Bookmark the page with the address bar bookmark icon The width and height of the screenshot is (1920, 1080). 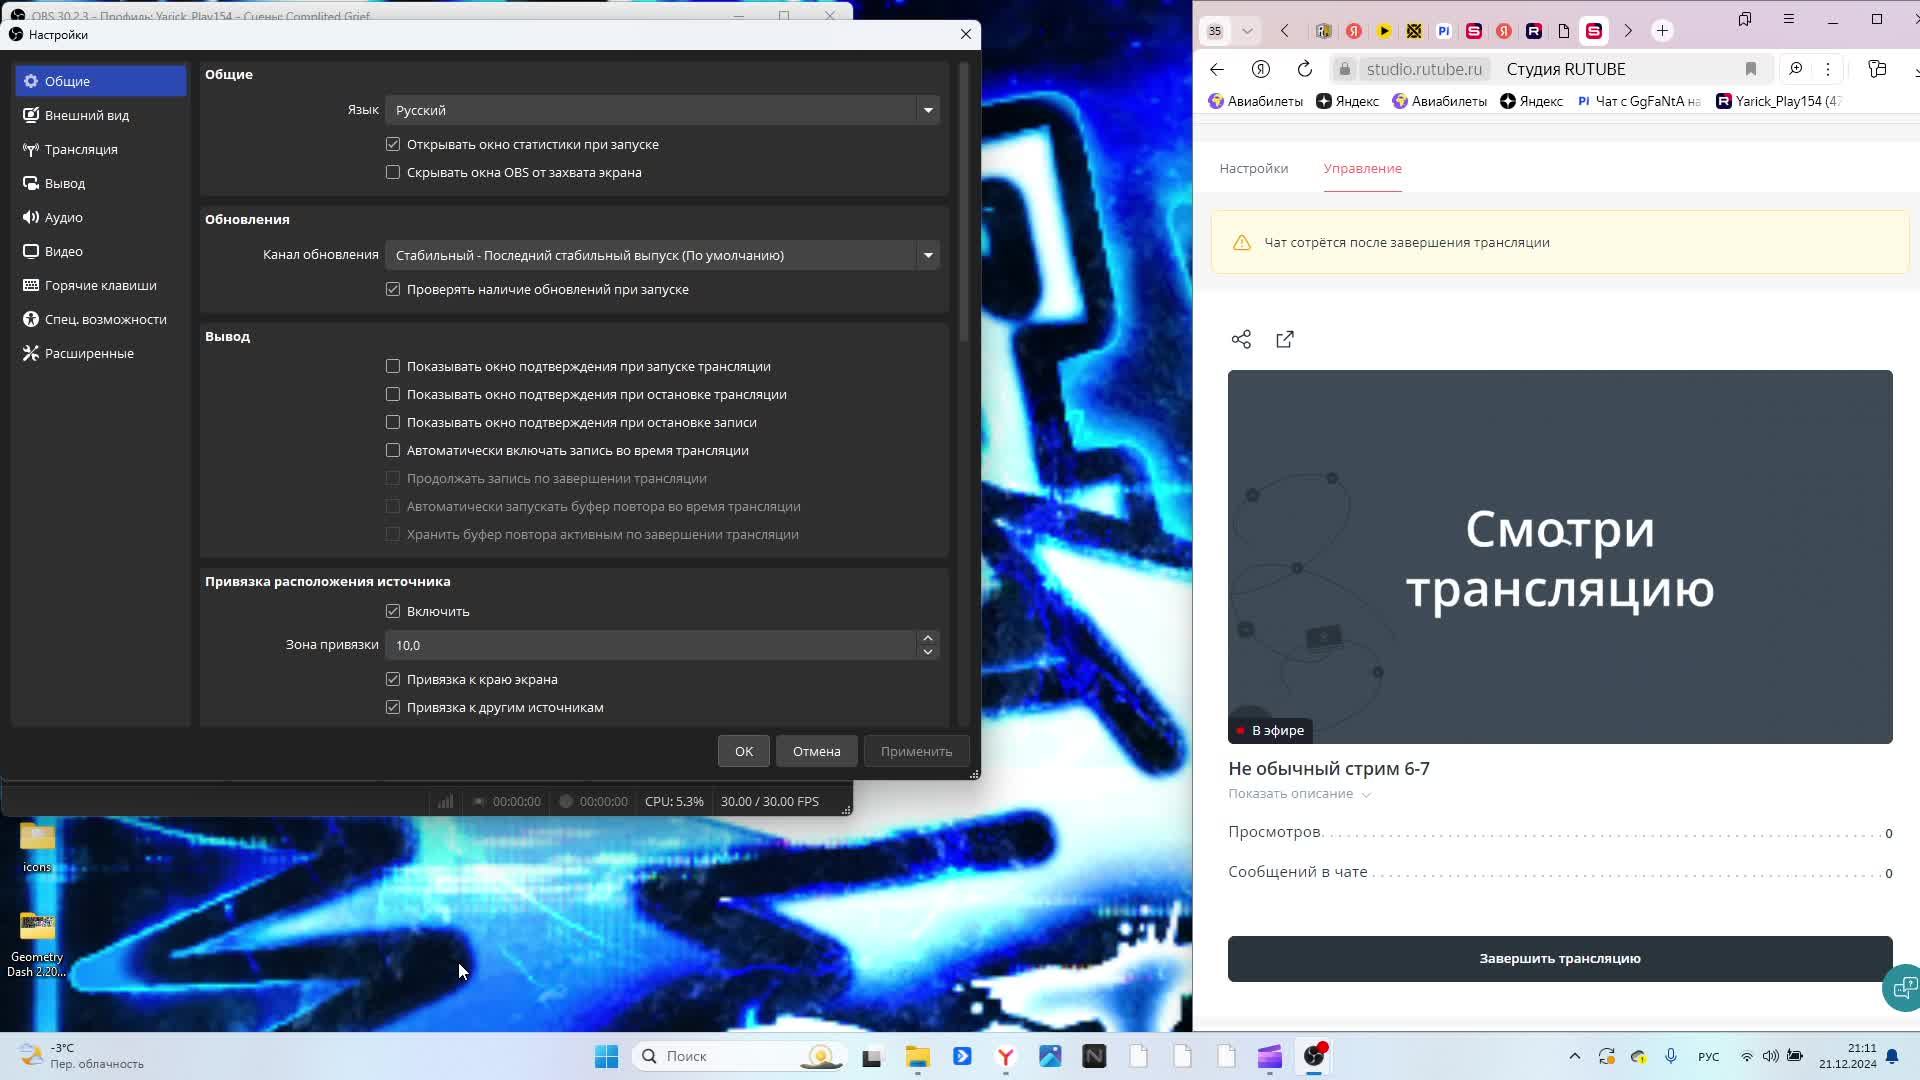[x=1750, y=69]
